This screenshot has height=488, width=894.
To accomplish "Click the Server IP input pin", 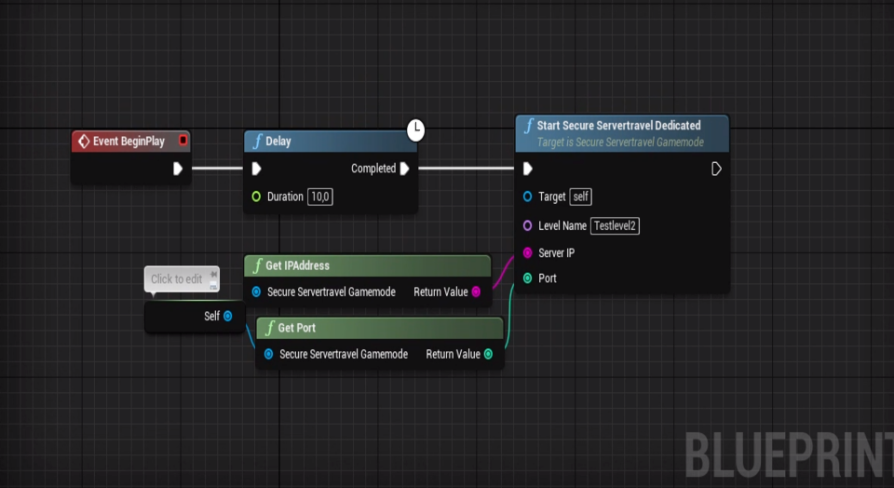I will pos(527,253).
